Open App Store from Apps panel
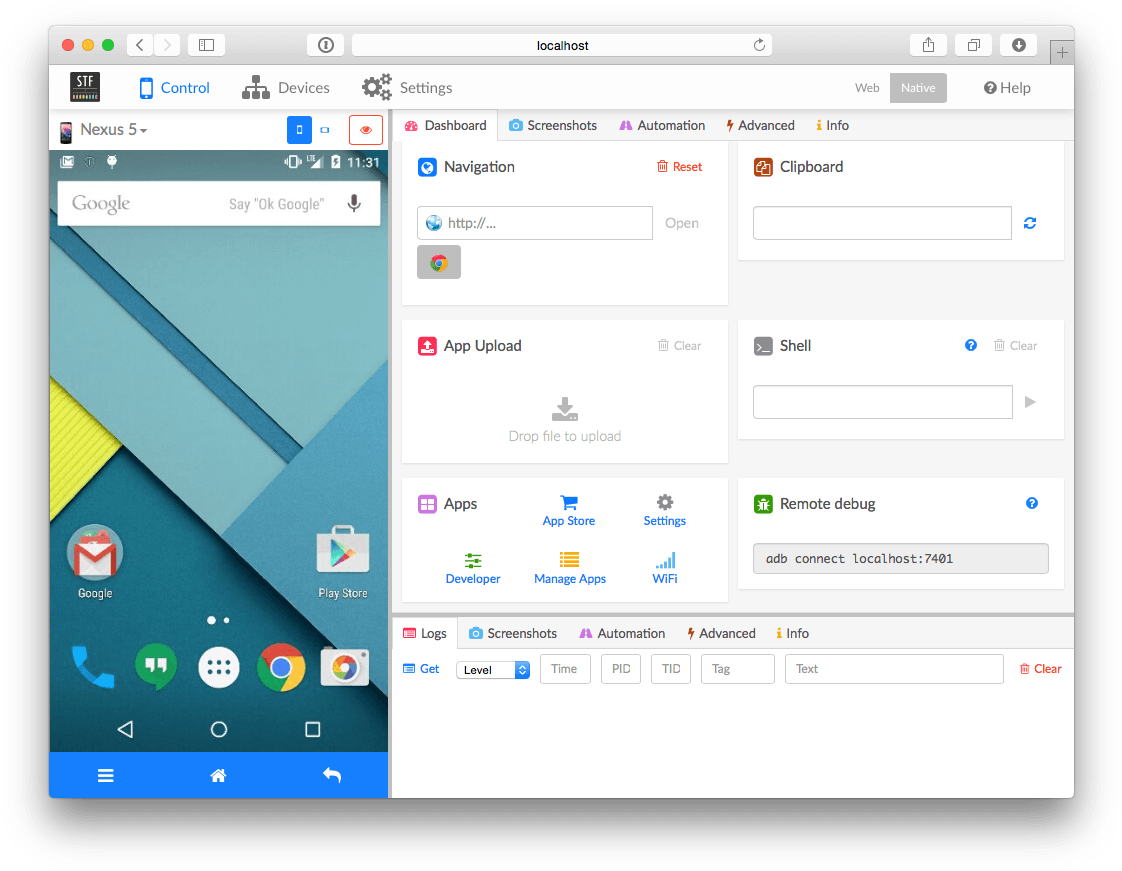Image resolution: width=1122 pixels, height=871 pixels. click(569, 511)
